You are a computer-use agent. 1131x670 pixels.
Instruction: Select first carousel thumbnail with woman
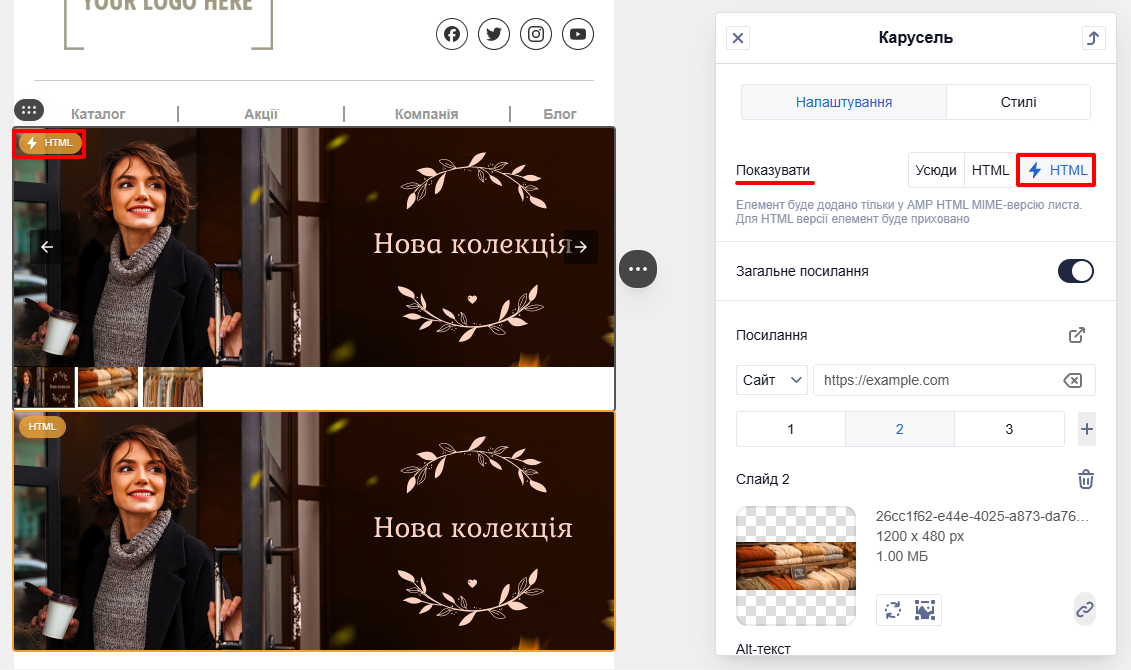pos(45,387)
